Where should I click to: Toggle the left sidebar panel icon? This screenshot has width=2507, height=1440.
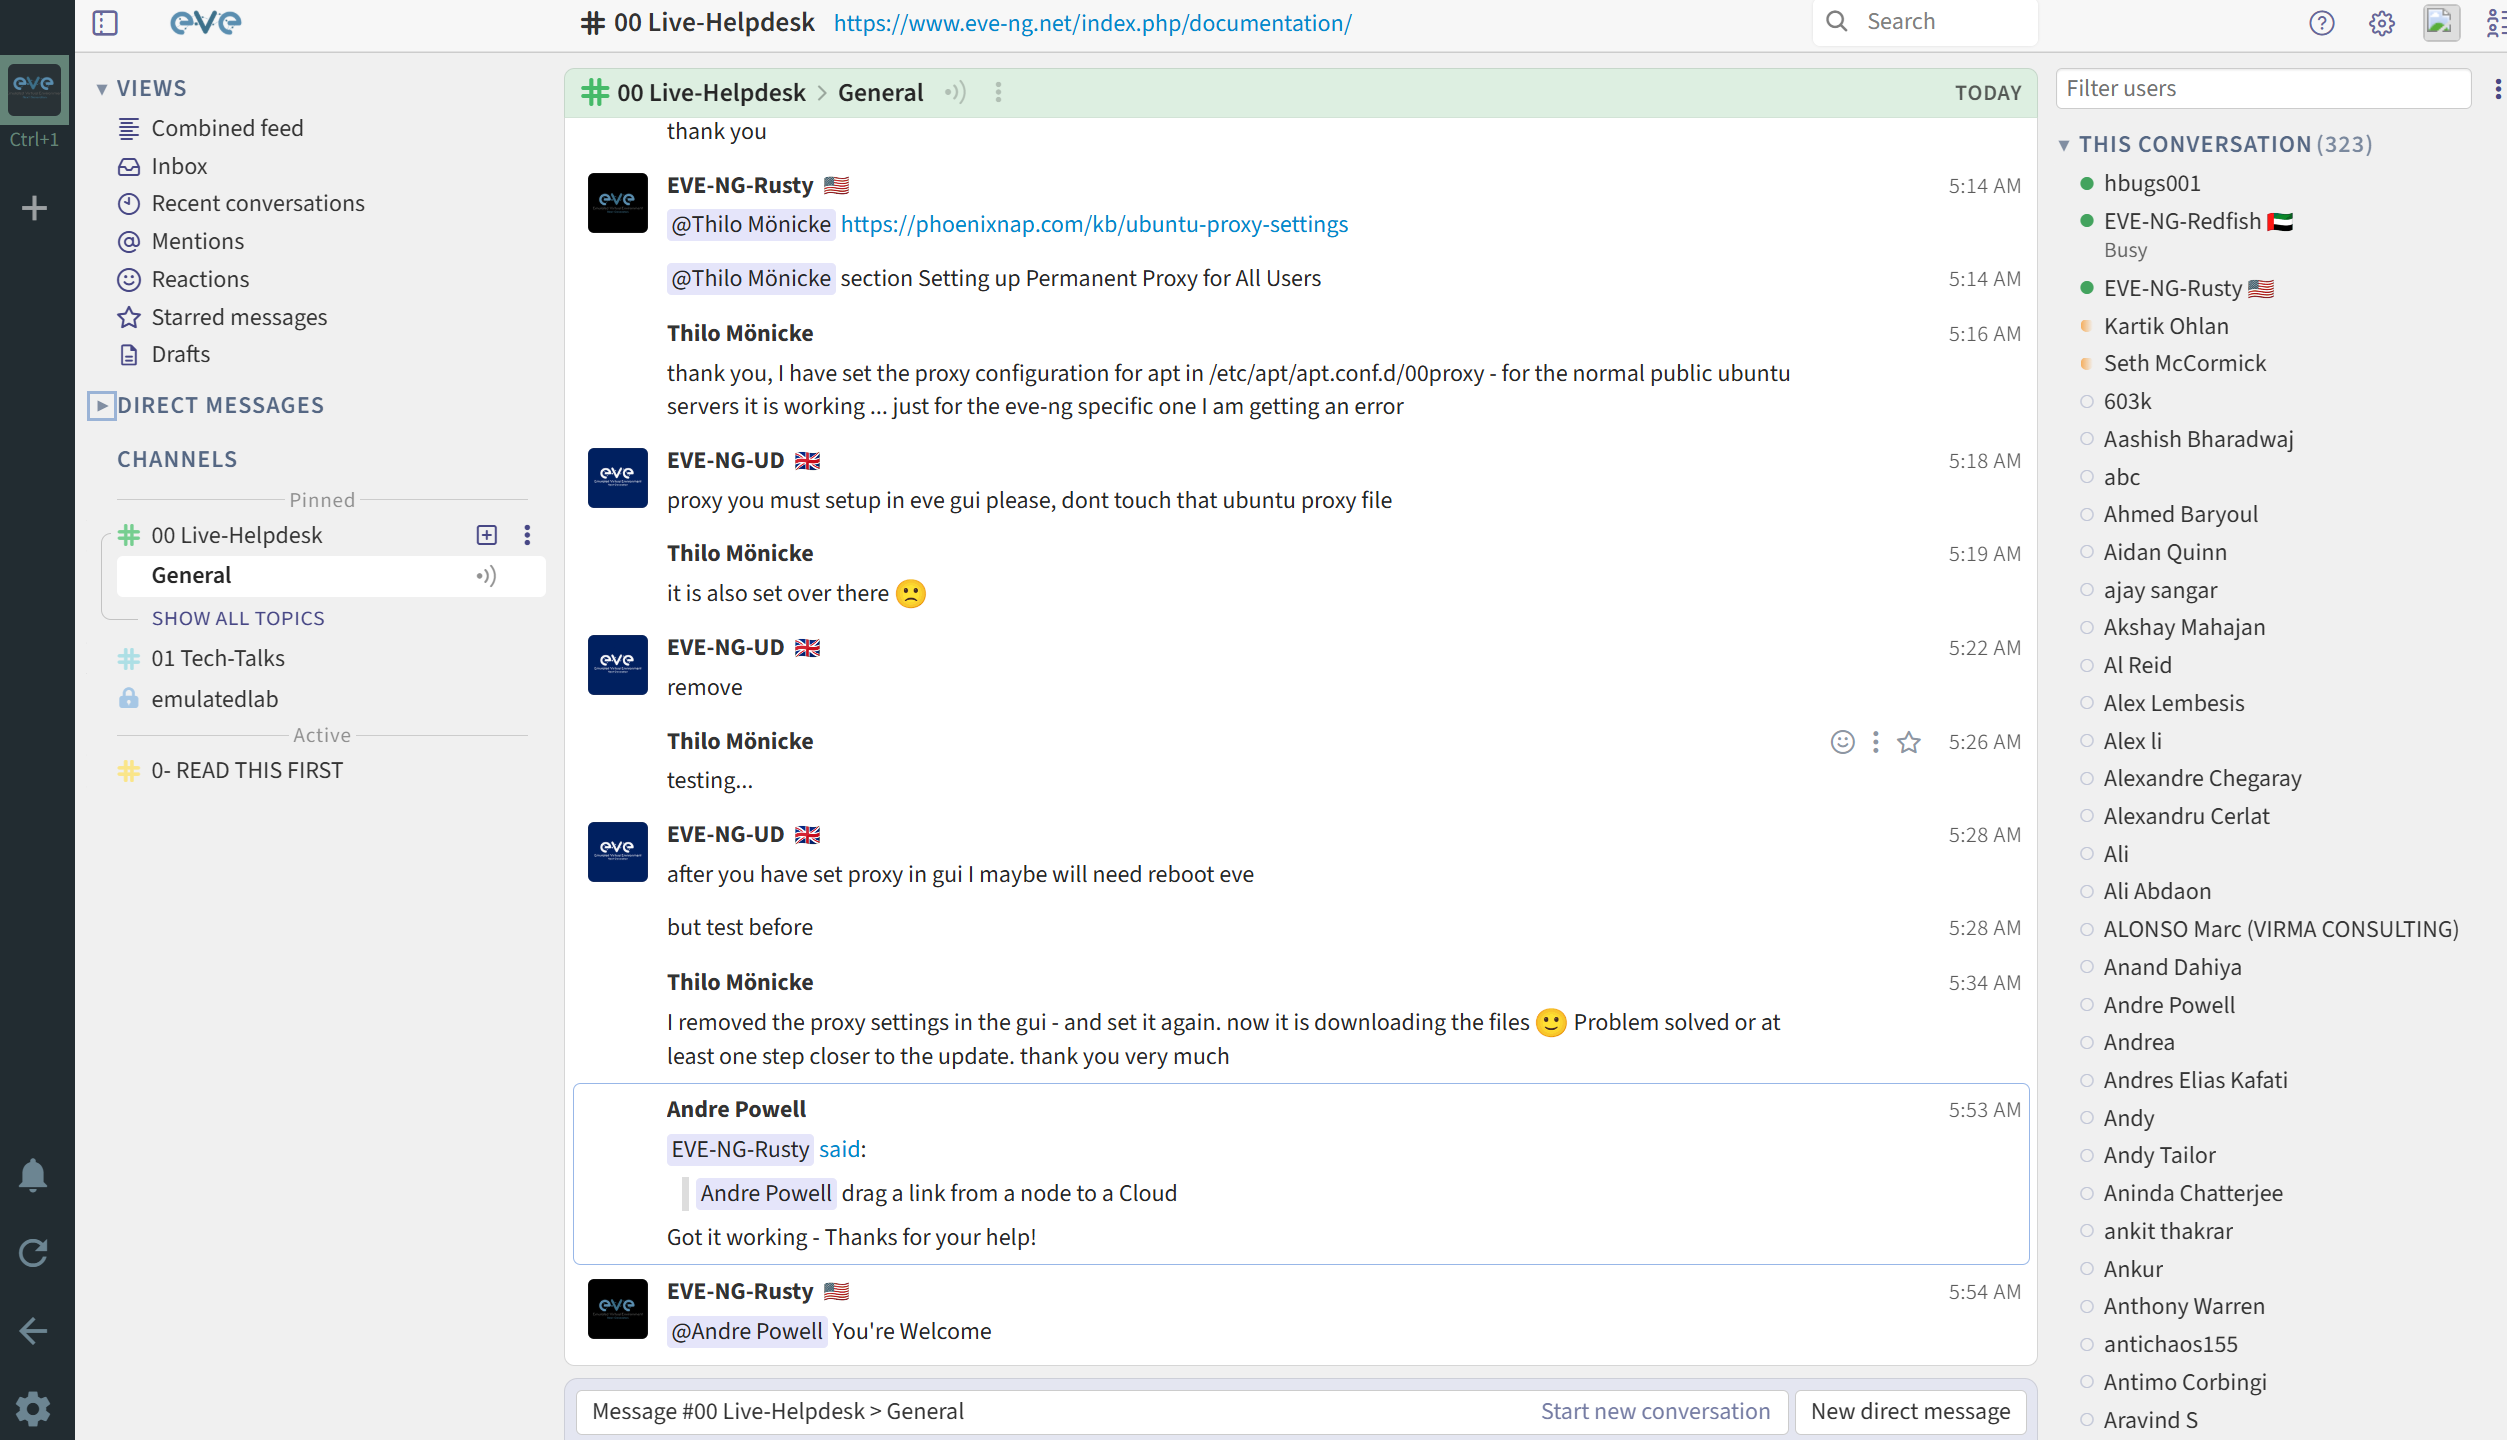tap(105, 22)
